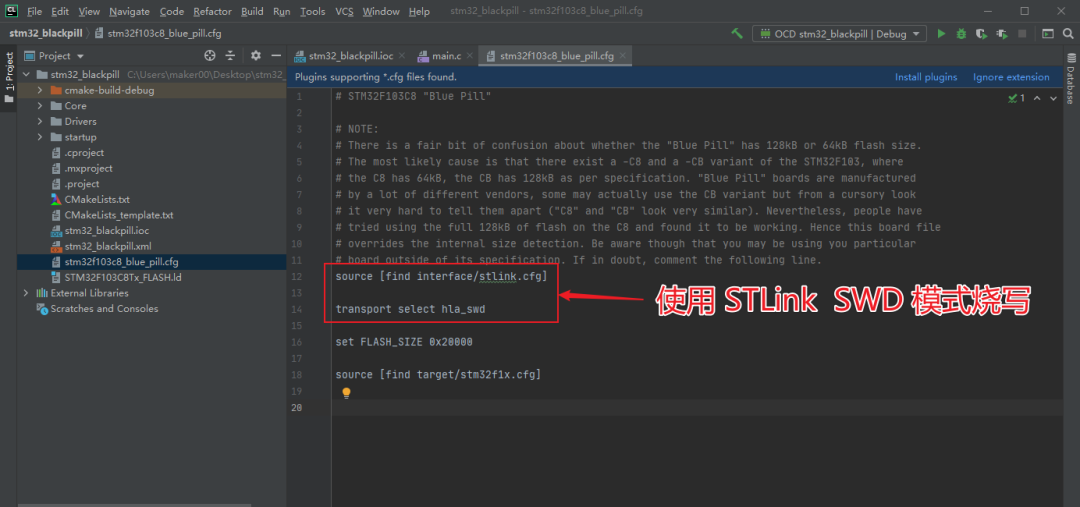The height and width of the screenshot is (507, 1080).
Task: Click Ignore extension link
Action: point(1011,77)
